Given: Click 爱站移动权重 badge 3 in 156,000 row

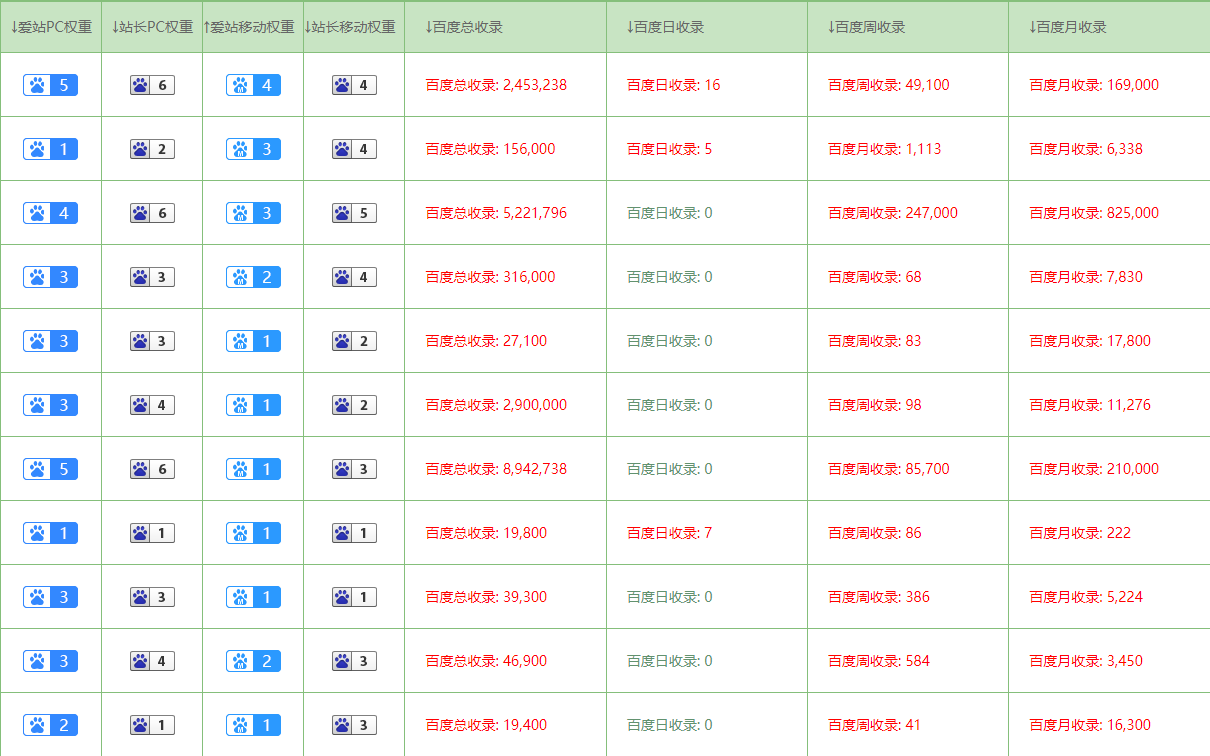Looking at the screenshot, I should (x=253, y=149).
